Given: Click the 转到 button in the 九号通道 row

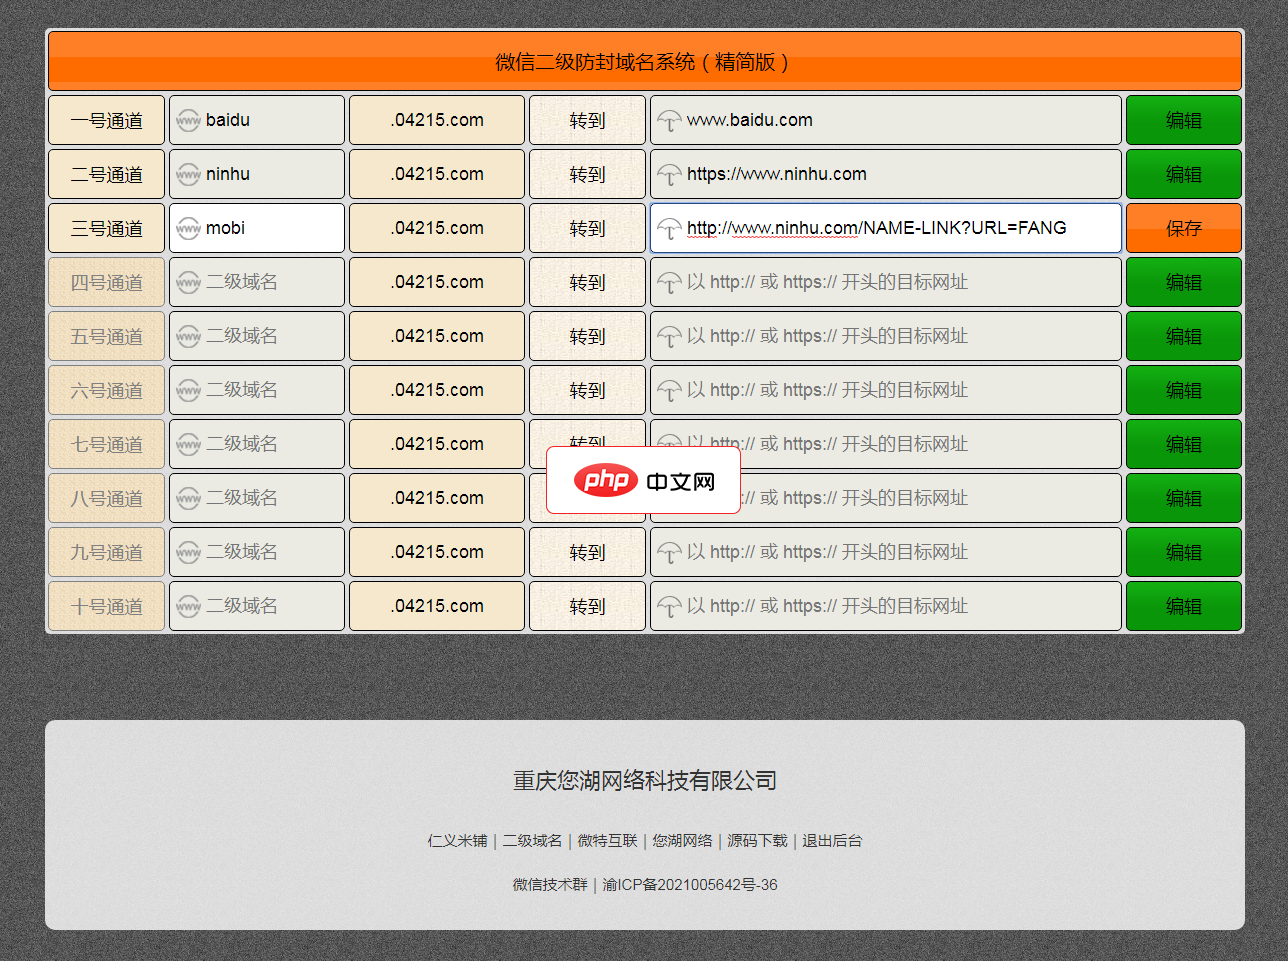Looking at the screenshot, I should [587, 551].
